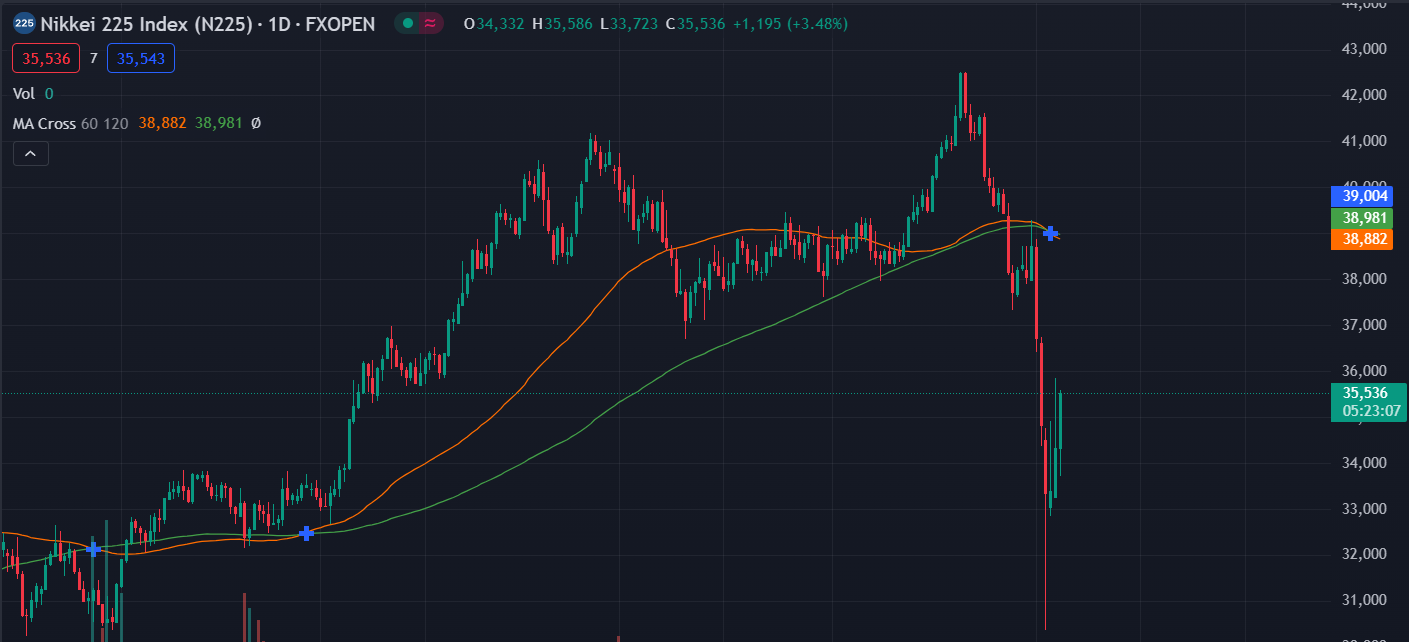Image resolution: width=1409 pixels, height=642 pixels.
Task: Open the Nikkei 225 Index symbol title
Action: [x=208, y=23]
